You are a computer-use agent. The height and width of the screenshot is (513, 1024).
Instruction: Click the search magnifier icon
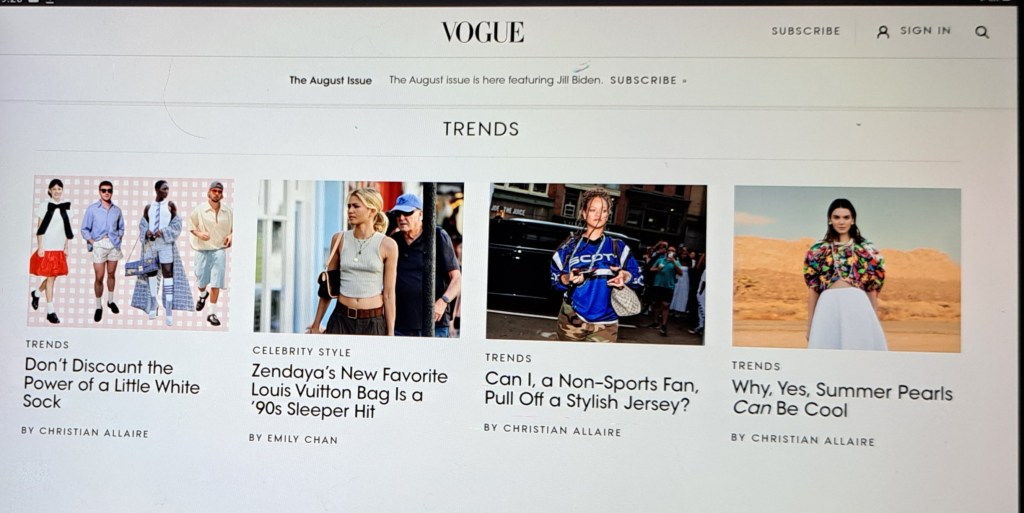(982, 32)
